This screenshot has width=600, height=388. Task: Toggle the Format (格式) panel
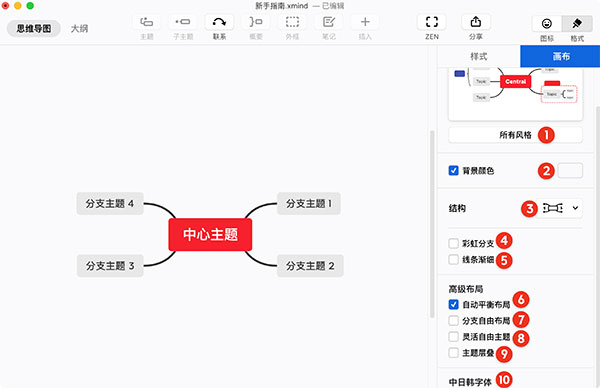(577, 24)
